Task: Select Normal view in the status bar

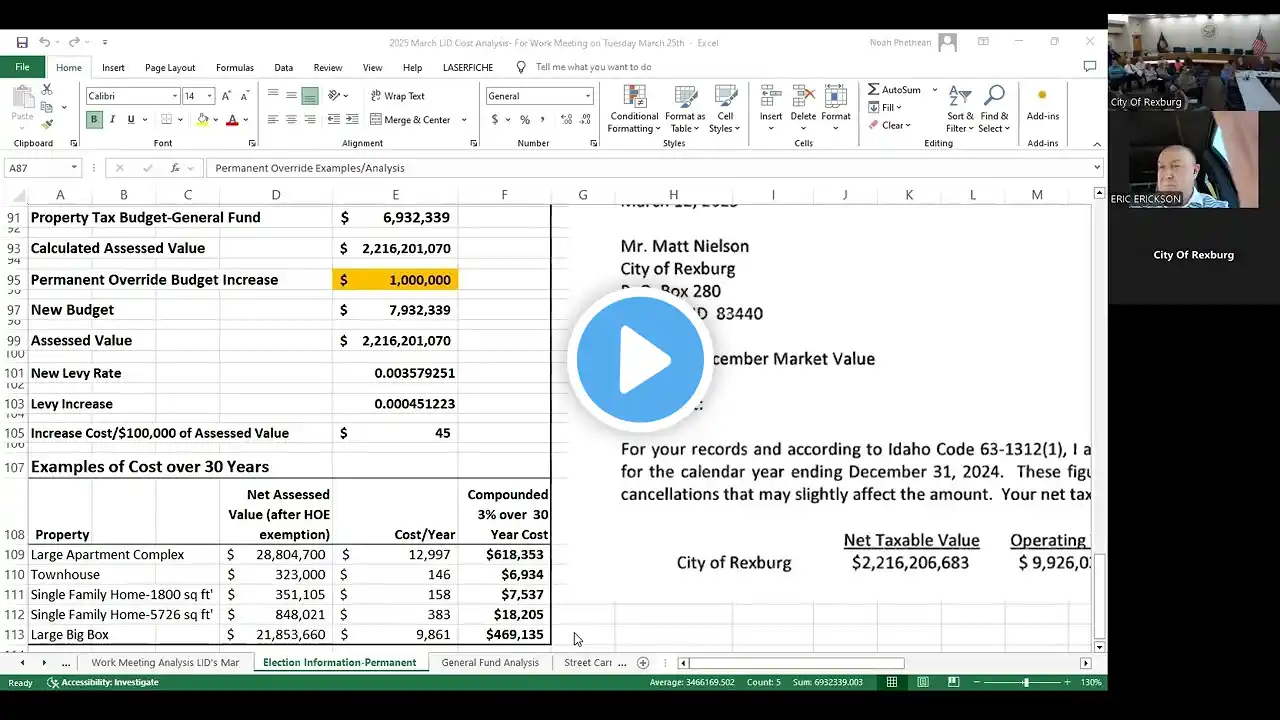Action: click(892, 682)
